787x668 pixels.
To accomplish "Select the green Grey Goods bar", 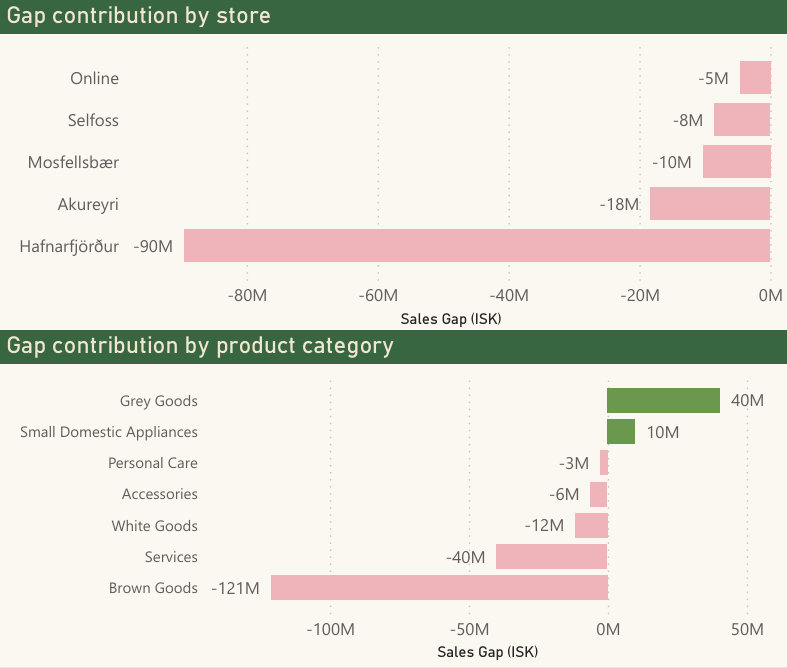I will [x=663, y=401].
